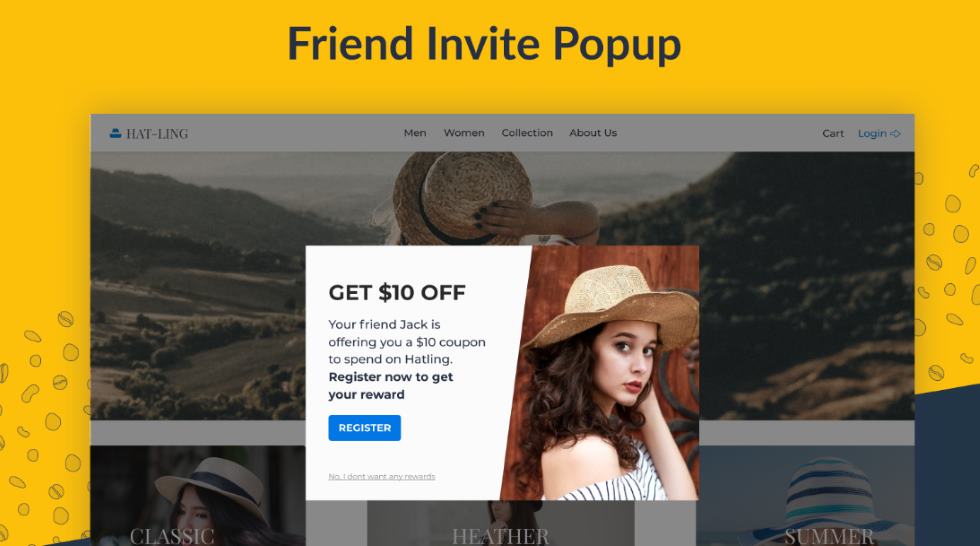The height and width of the screenshot is (546, 980).
Task: Decline via "No, I dont want any rewards"
Action: coord(382,477)
